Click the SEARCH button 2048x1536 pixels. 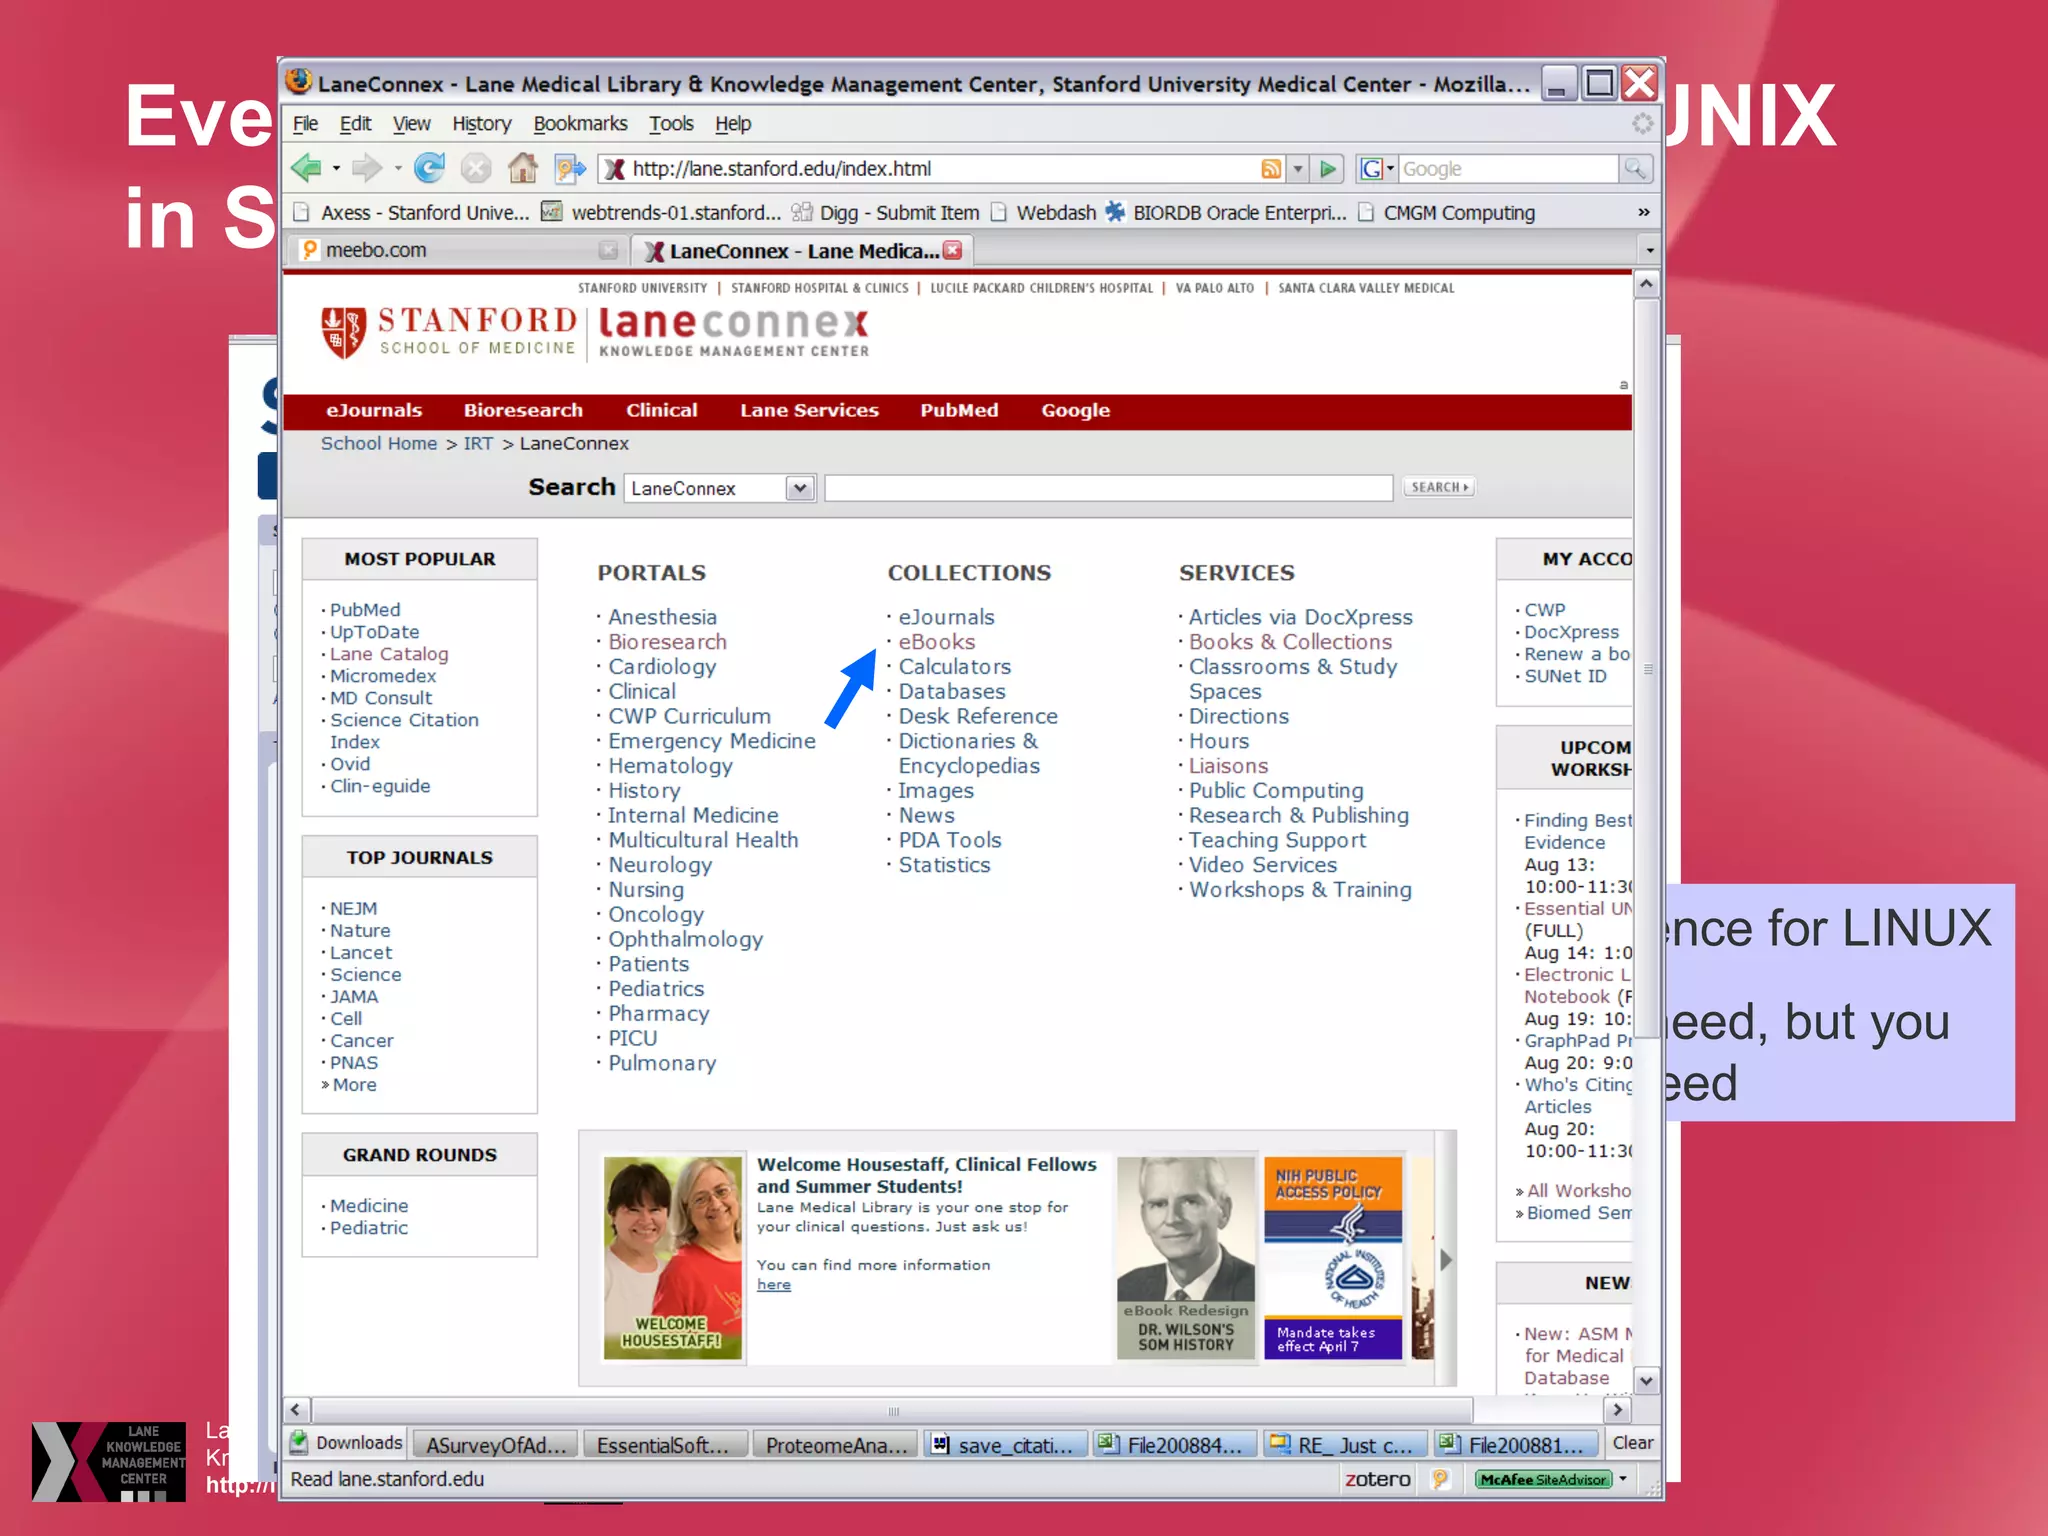tap(1438, 487)
